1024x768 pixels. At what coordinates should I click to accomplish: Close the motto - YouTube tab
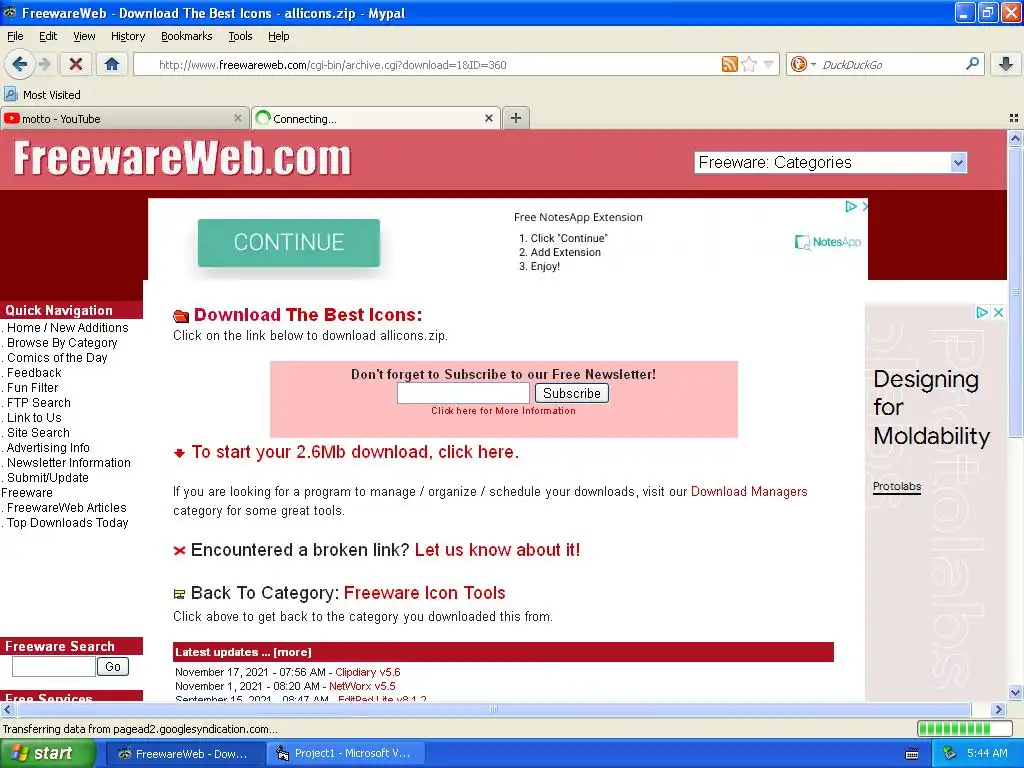pos(238,118)
